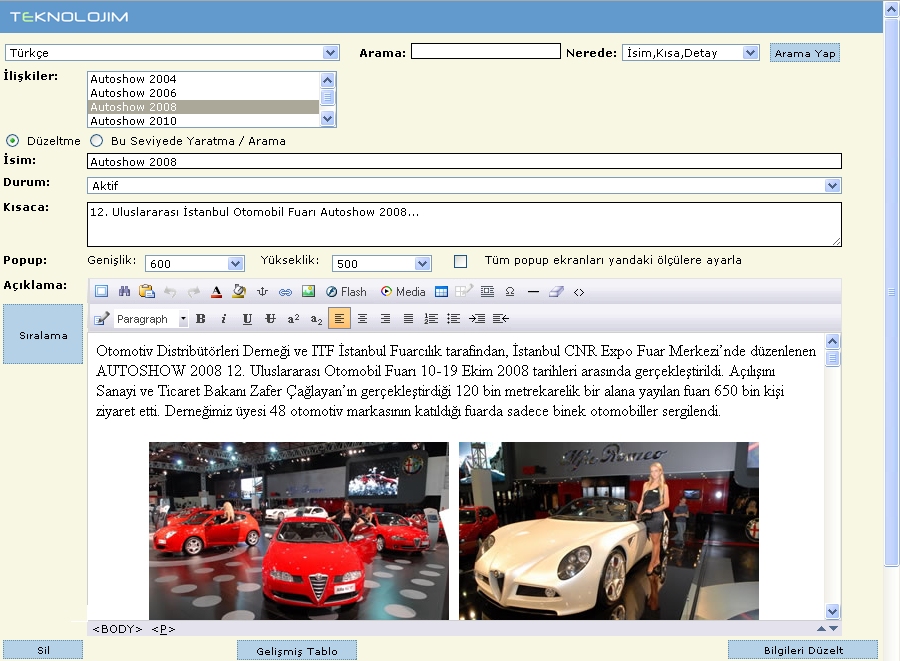Select Autoshow 2008 in İlişkiler list
The width and height of the screenshot is (900, 661).
point(203,107)
